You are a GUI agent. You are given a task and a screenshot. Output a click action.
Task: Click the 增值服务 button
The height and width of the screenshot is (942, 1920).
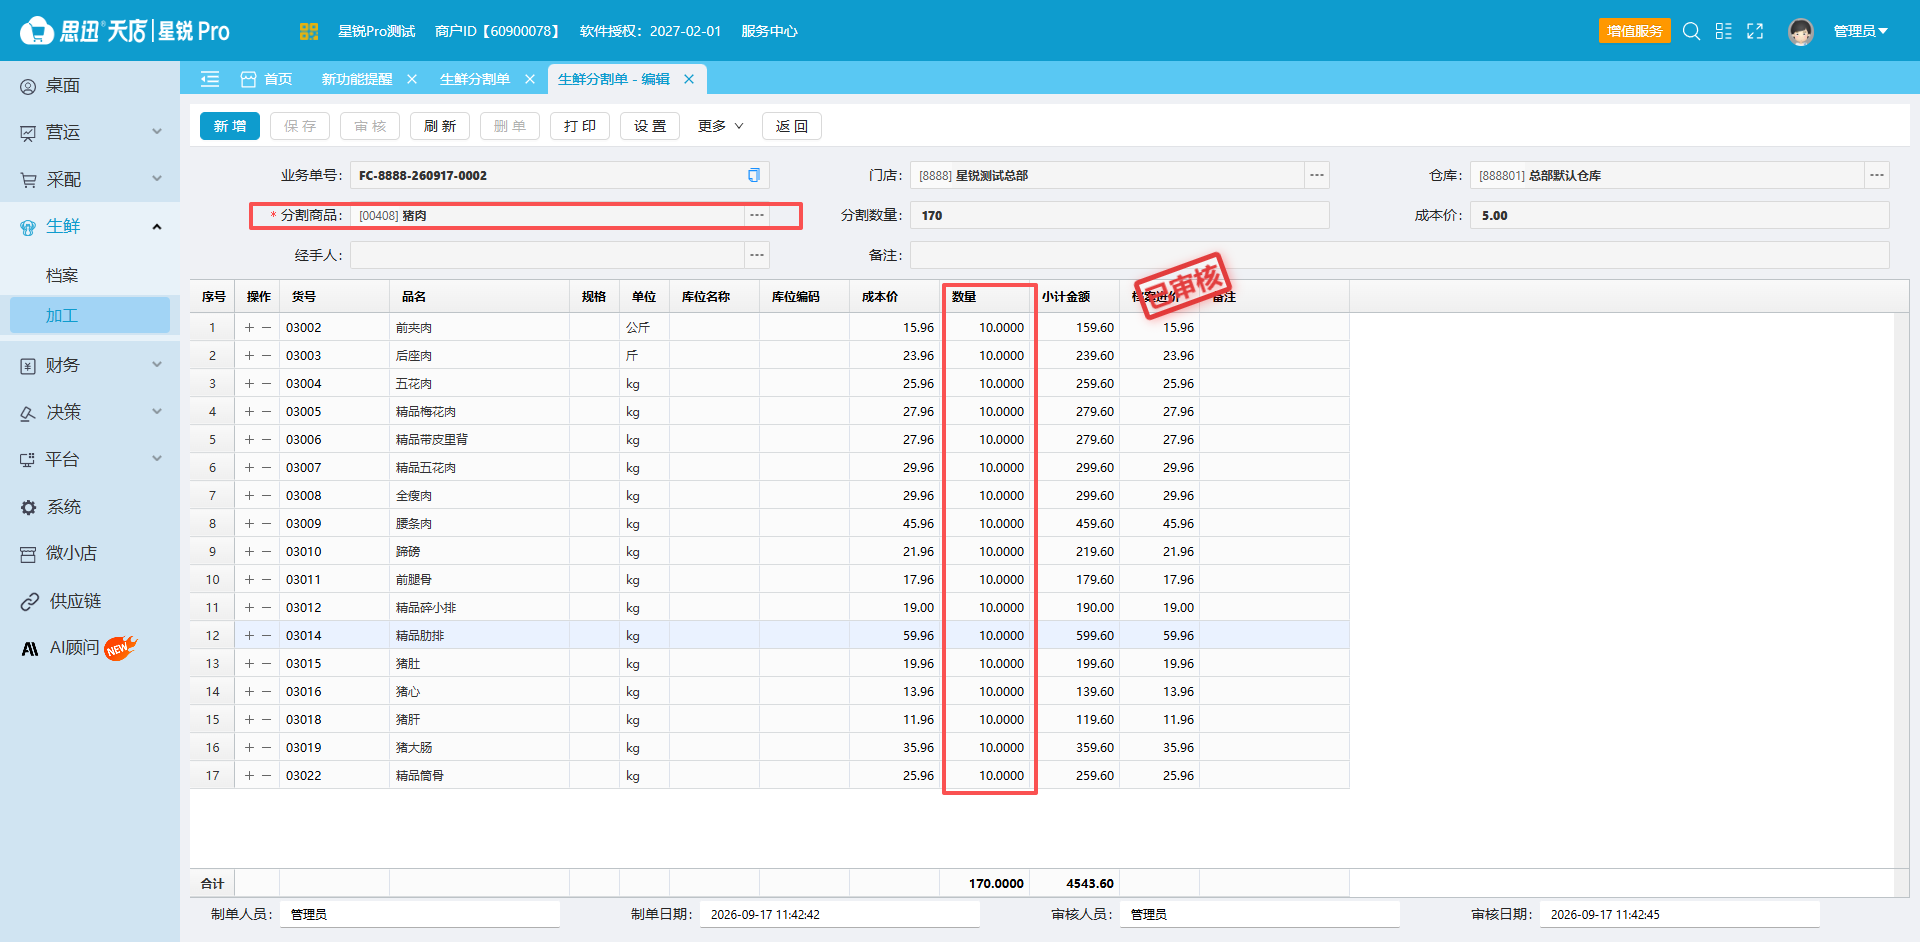coord(1635,31)
